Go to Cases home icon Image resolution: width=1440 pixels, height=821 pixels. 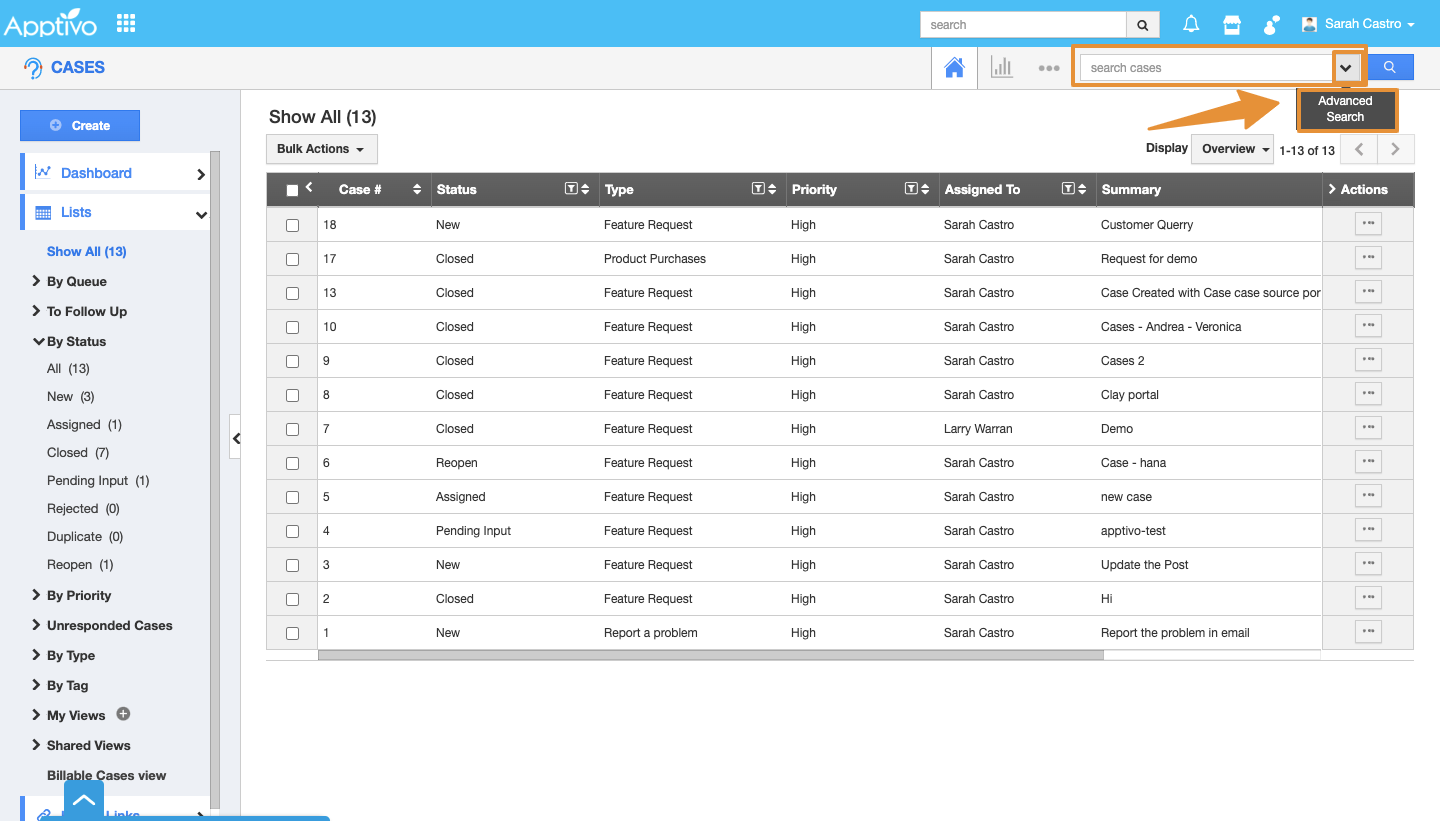[954, 68]
